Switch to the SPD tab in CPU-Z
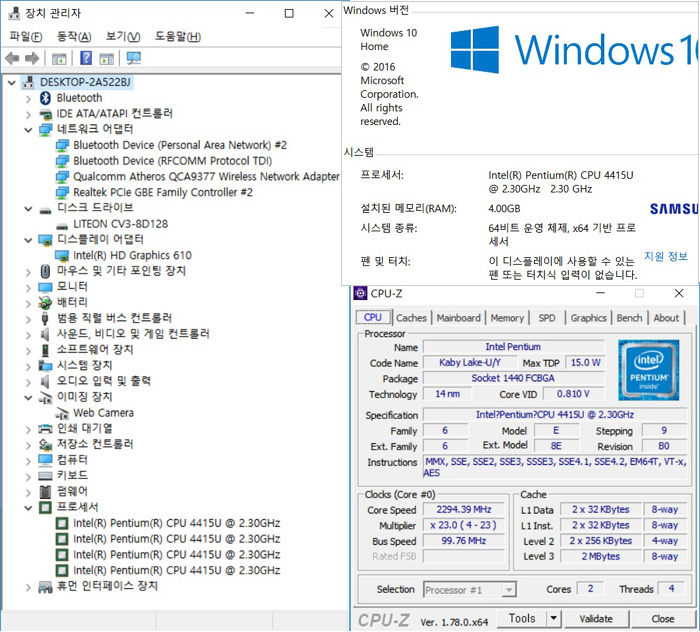The image size is (700, 632). point(547,318)
